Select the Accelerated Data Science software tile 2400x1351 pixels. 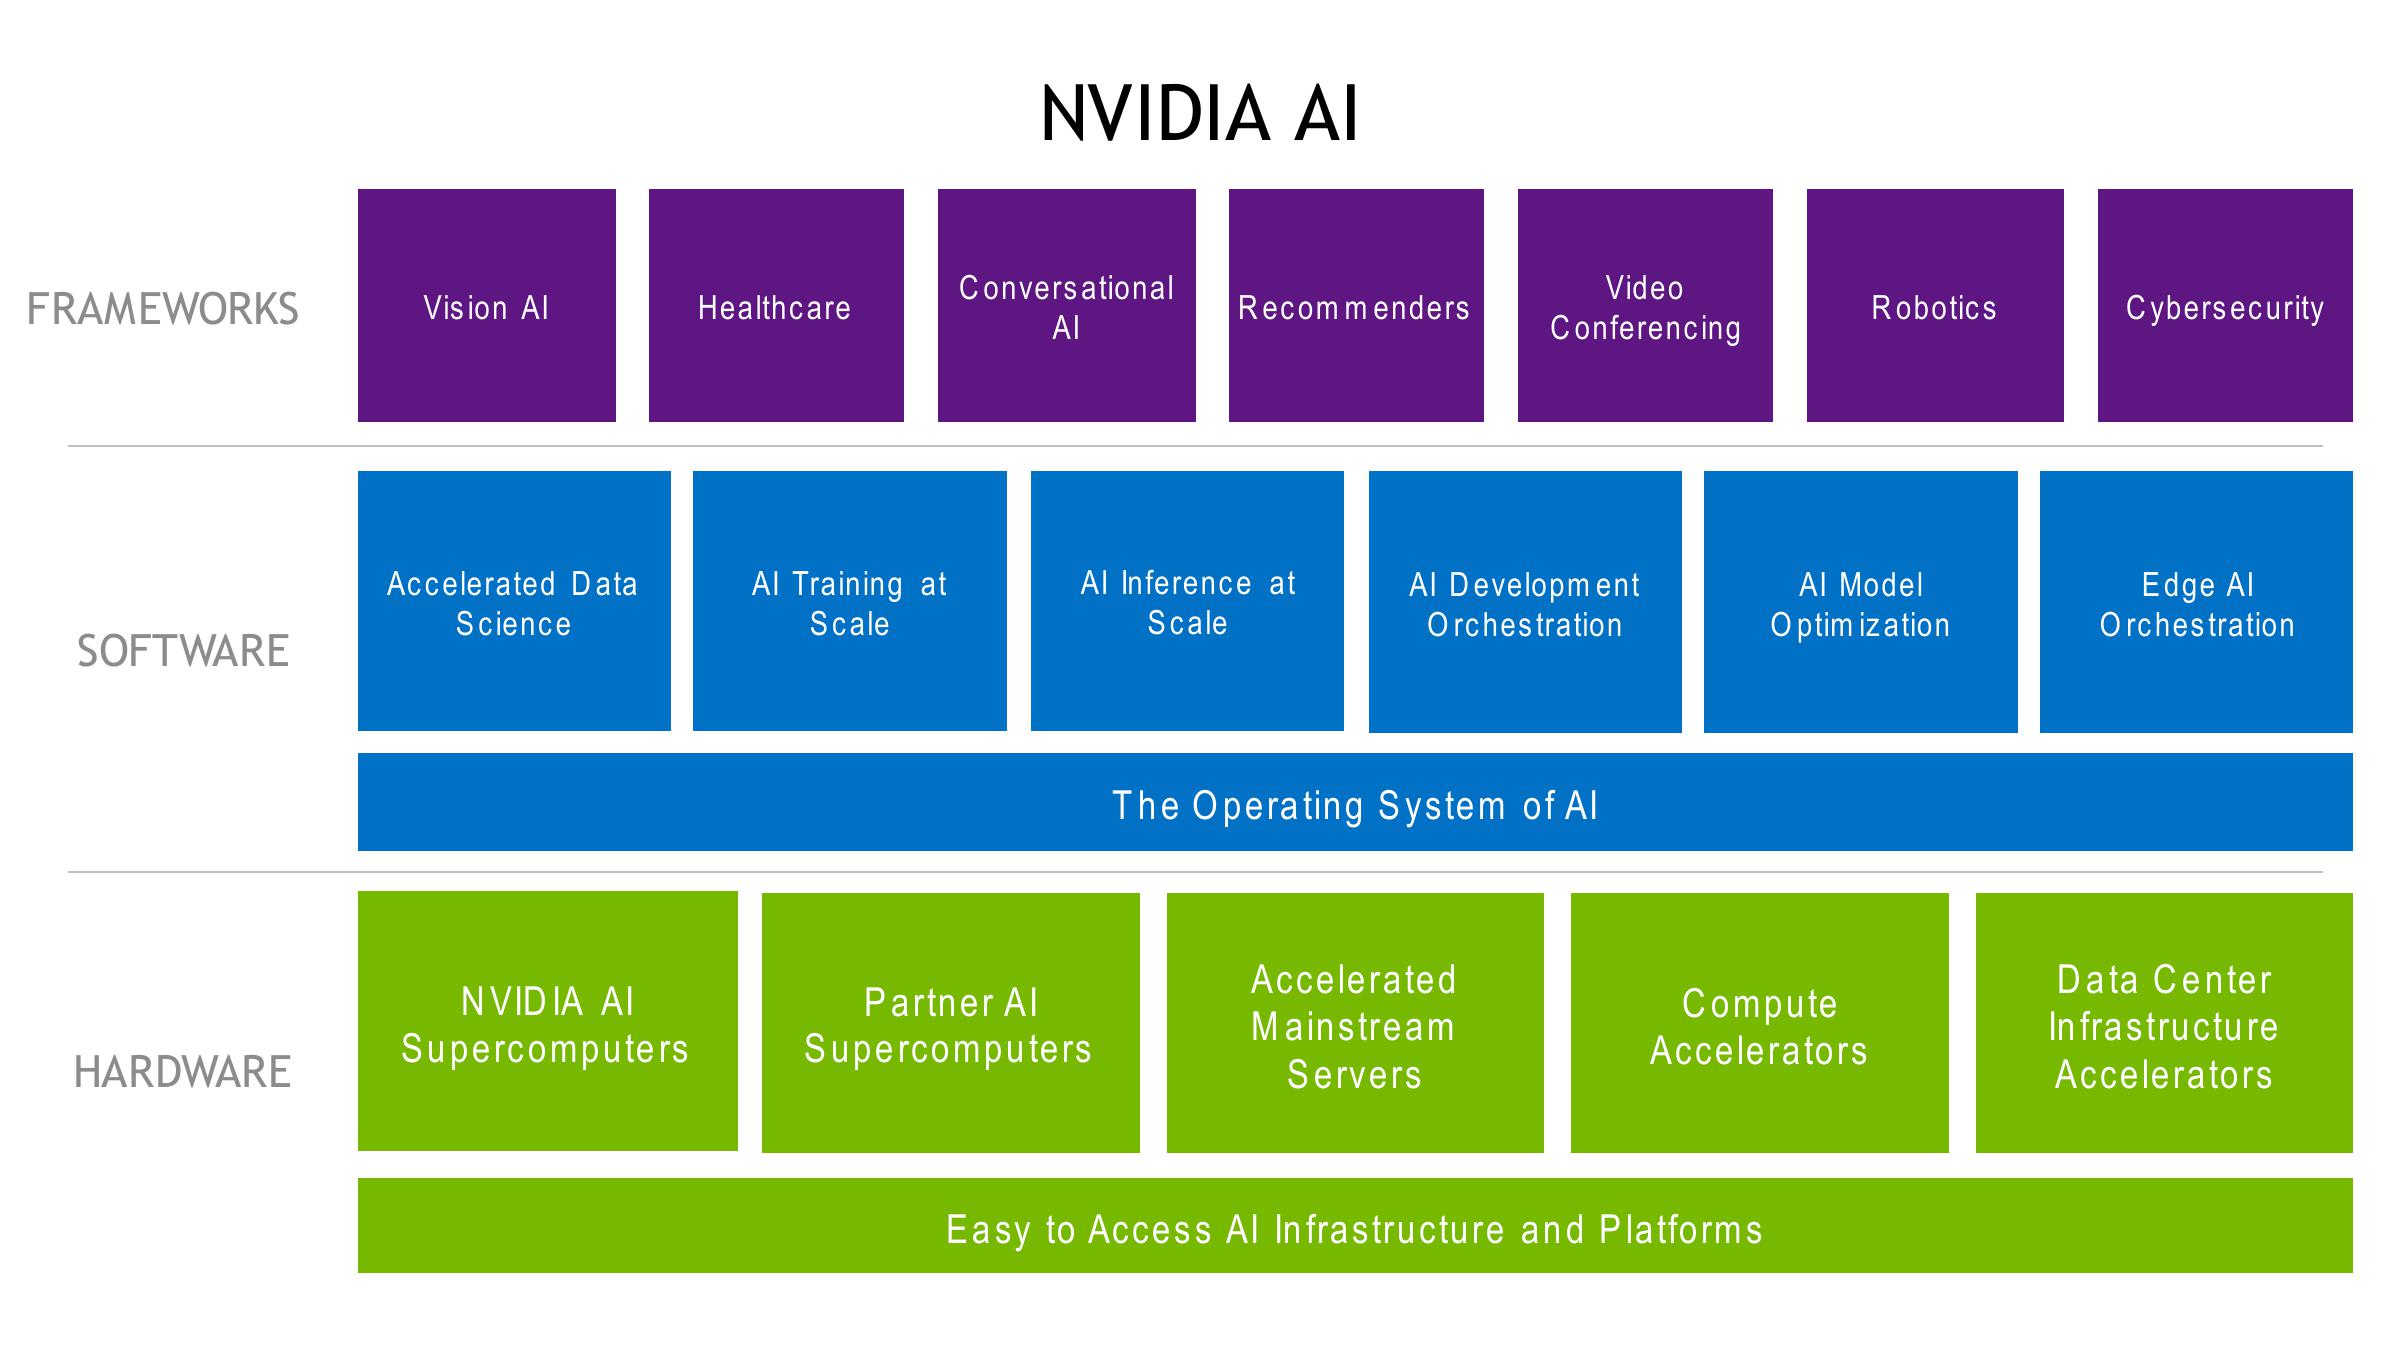pos(518,578)
